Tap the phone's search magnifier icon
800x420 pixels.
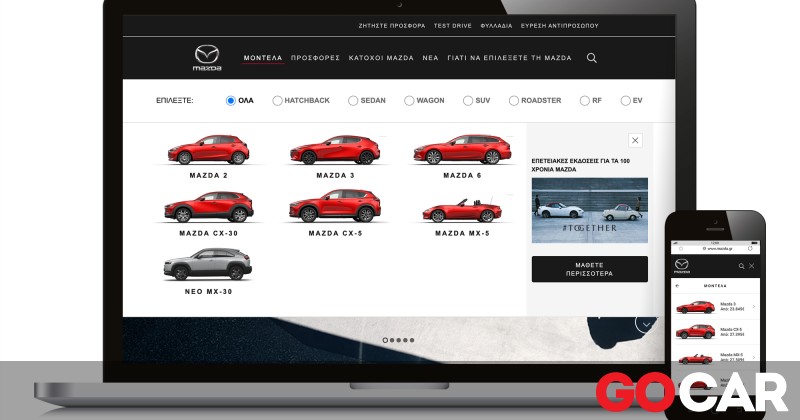coord(740,266)
